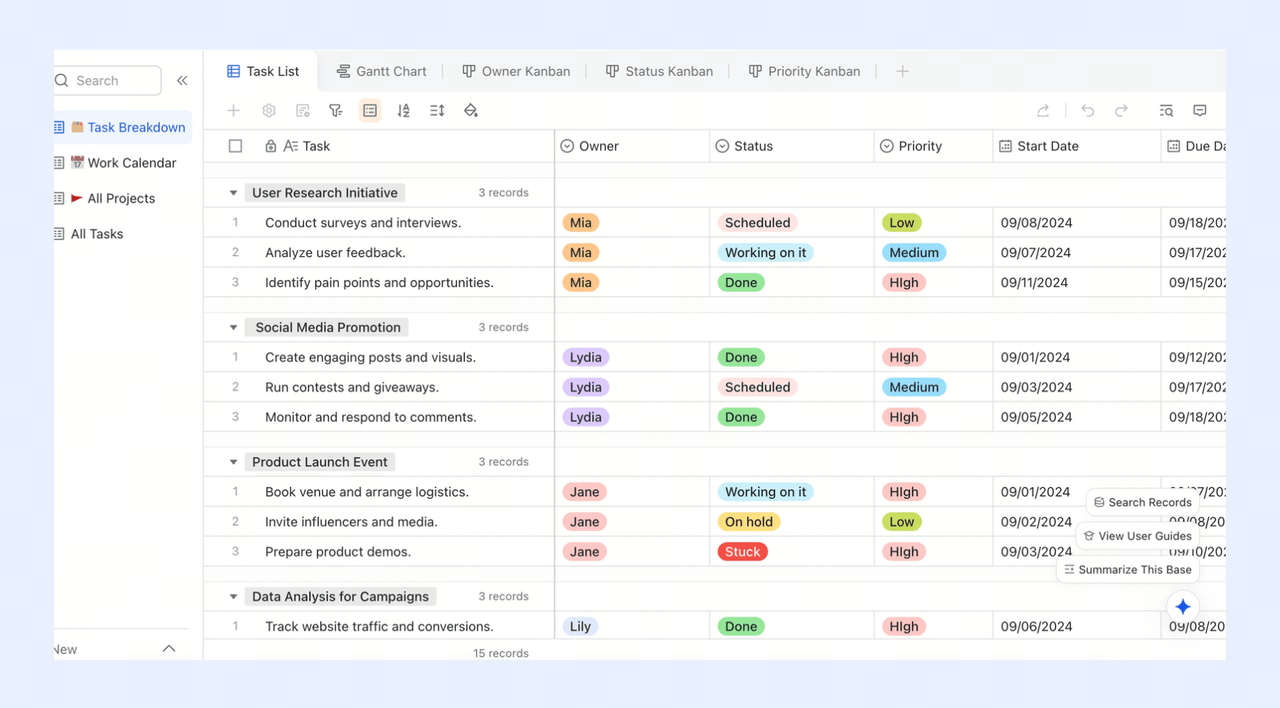Click the Stuck status tag for product demos
This screenshot has height=708, width=1280.
coord(742,552)
